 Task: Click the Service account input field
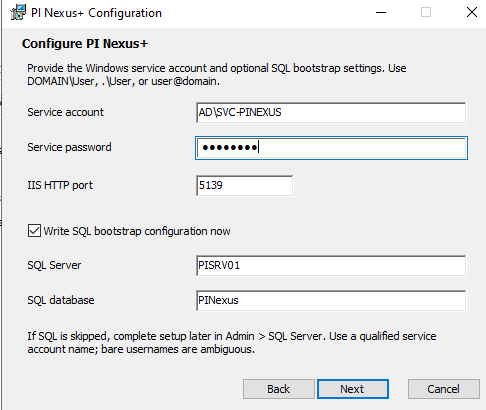331,113
